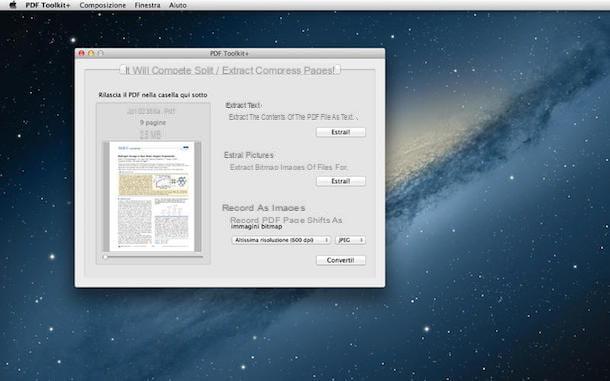Click the 'immagini bitmap' text
Viewport: 610px width, 381px height.
click(256, 226)
